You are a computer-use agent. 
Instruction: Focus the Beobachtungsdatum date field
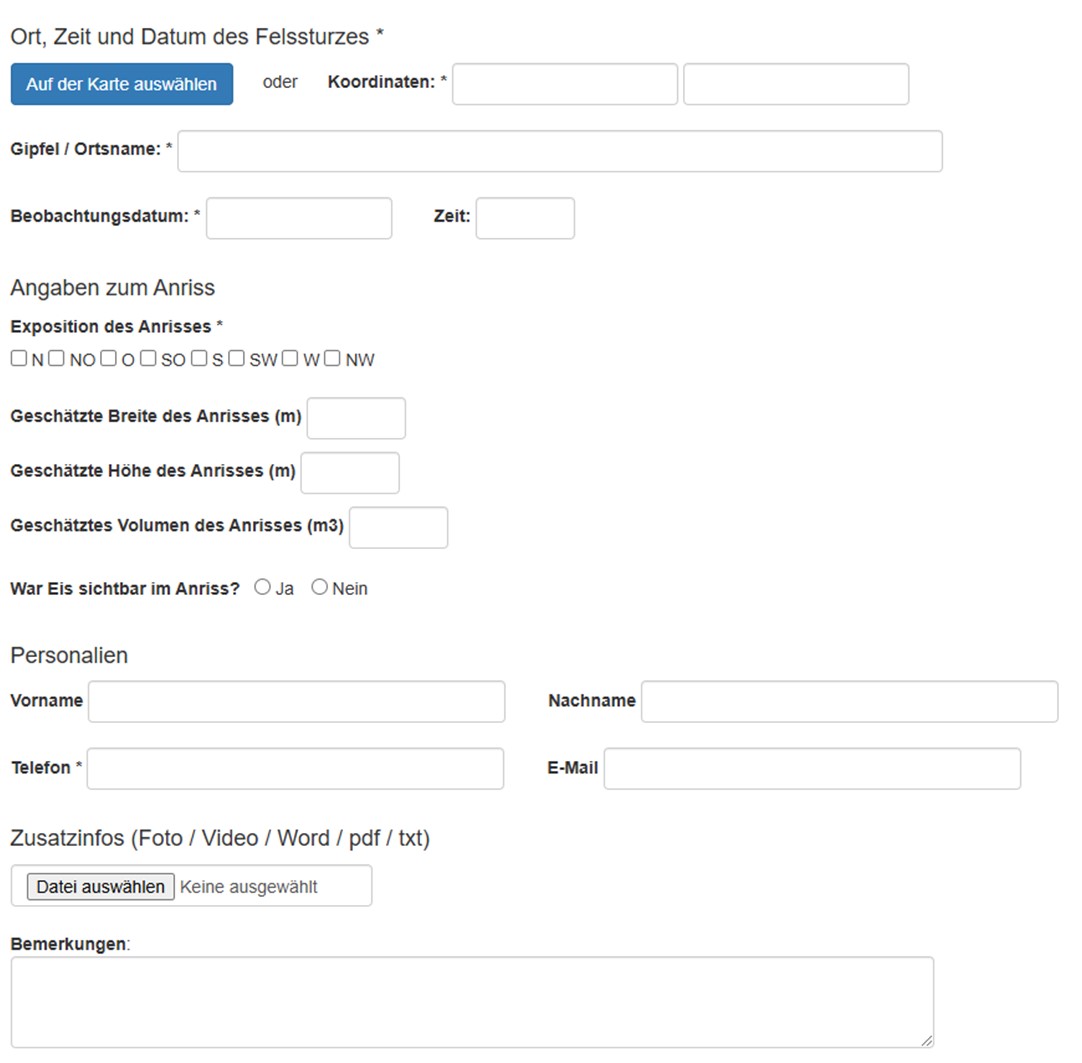[299, 218]
